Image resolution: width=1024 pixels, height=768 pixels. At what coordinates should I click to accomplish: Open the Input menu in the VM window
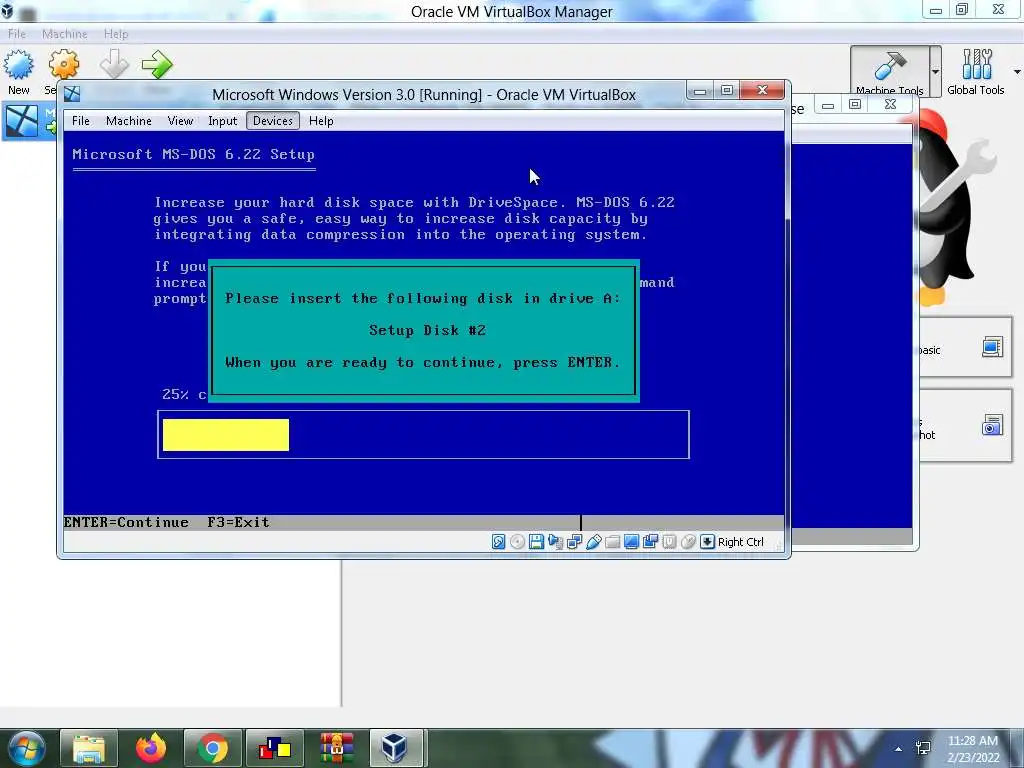(223, 121)
